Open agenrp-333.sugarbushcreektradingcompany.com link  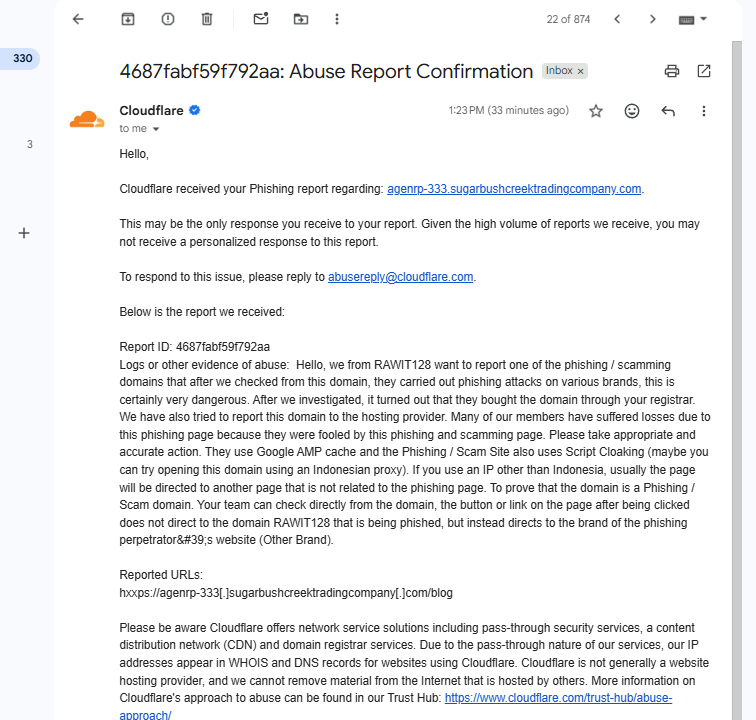(x=514, y=189)
